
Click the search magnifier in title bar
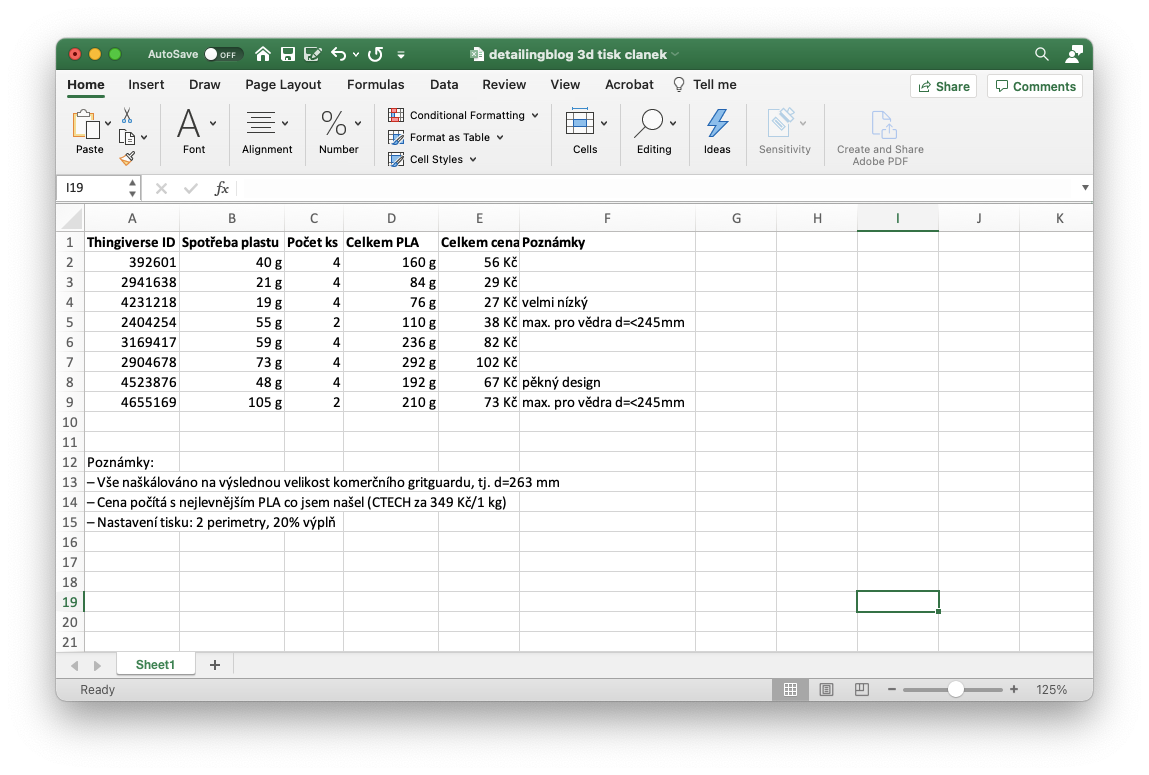[1042, 54]
